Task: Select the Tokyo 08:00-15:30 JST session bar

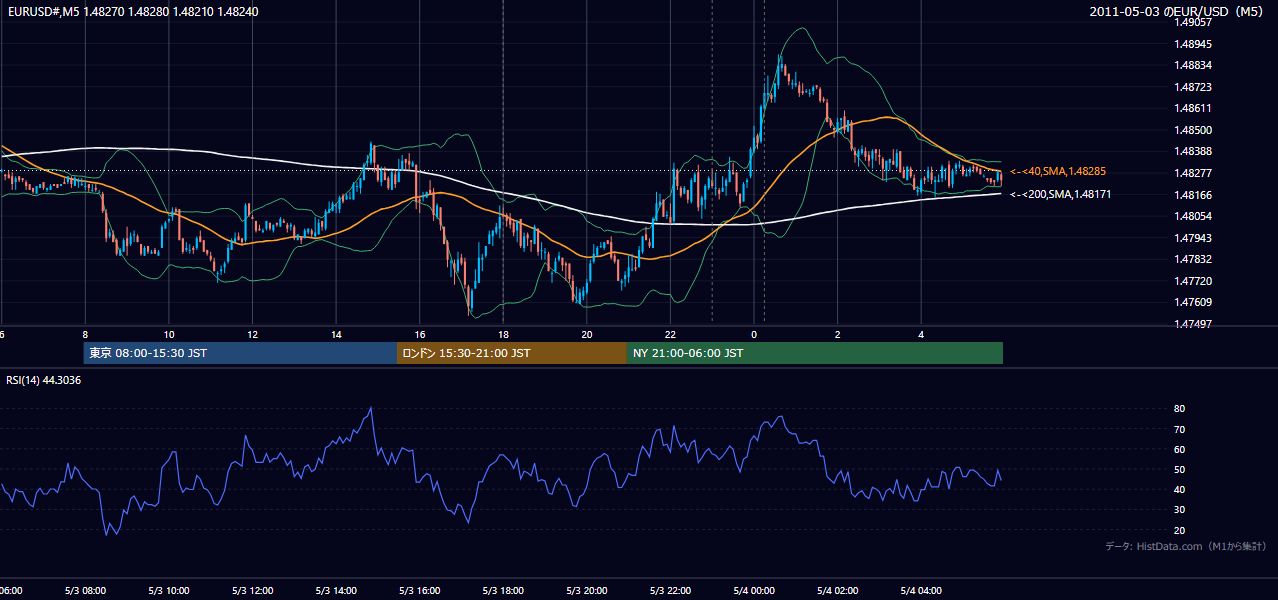Action: pos(240,353)
